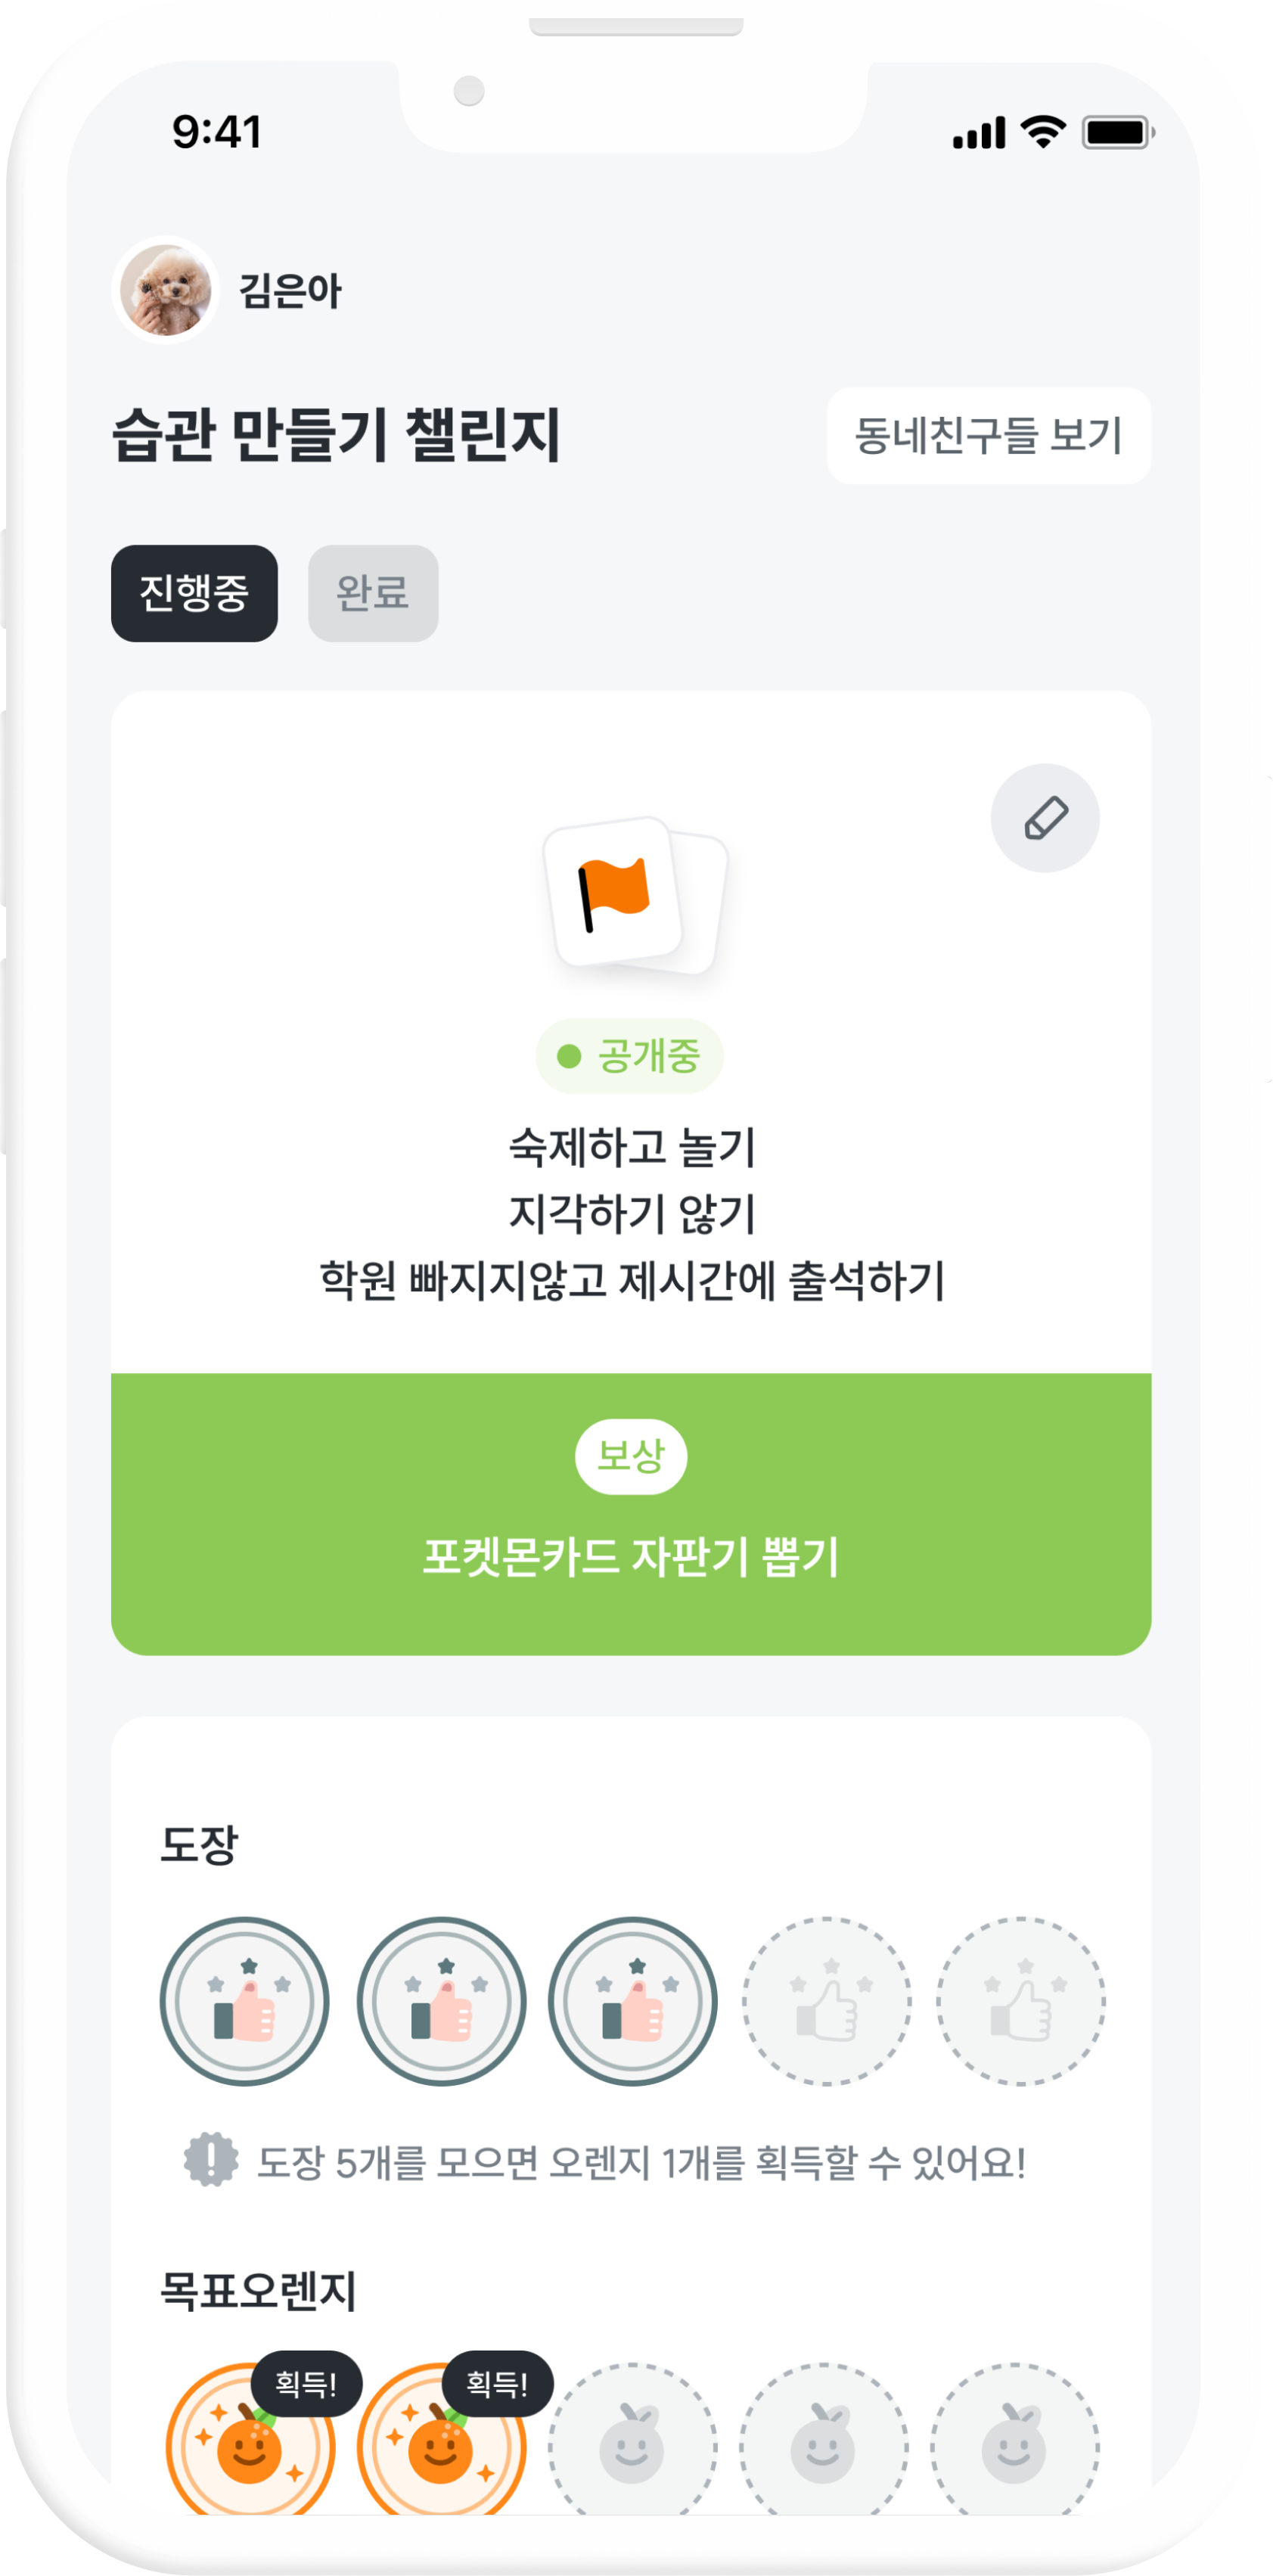Tap the second earned orange badge
Image resolution: width=1273 pixels, height=2576 pixels.
click(x=441, y=2440)
